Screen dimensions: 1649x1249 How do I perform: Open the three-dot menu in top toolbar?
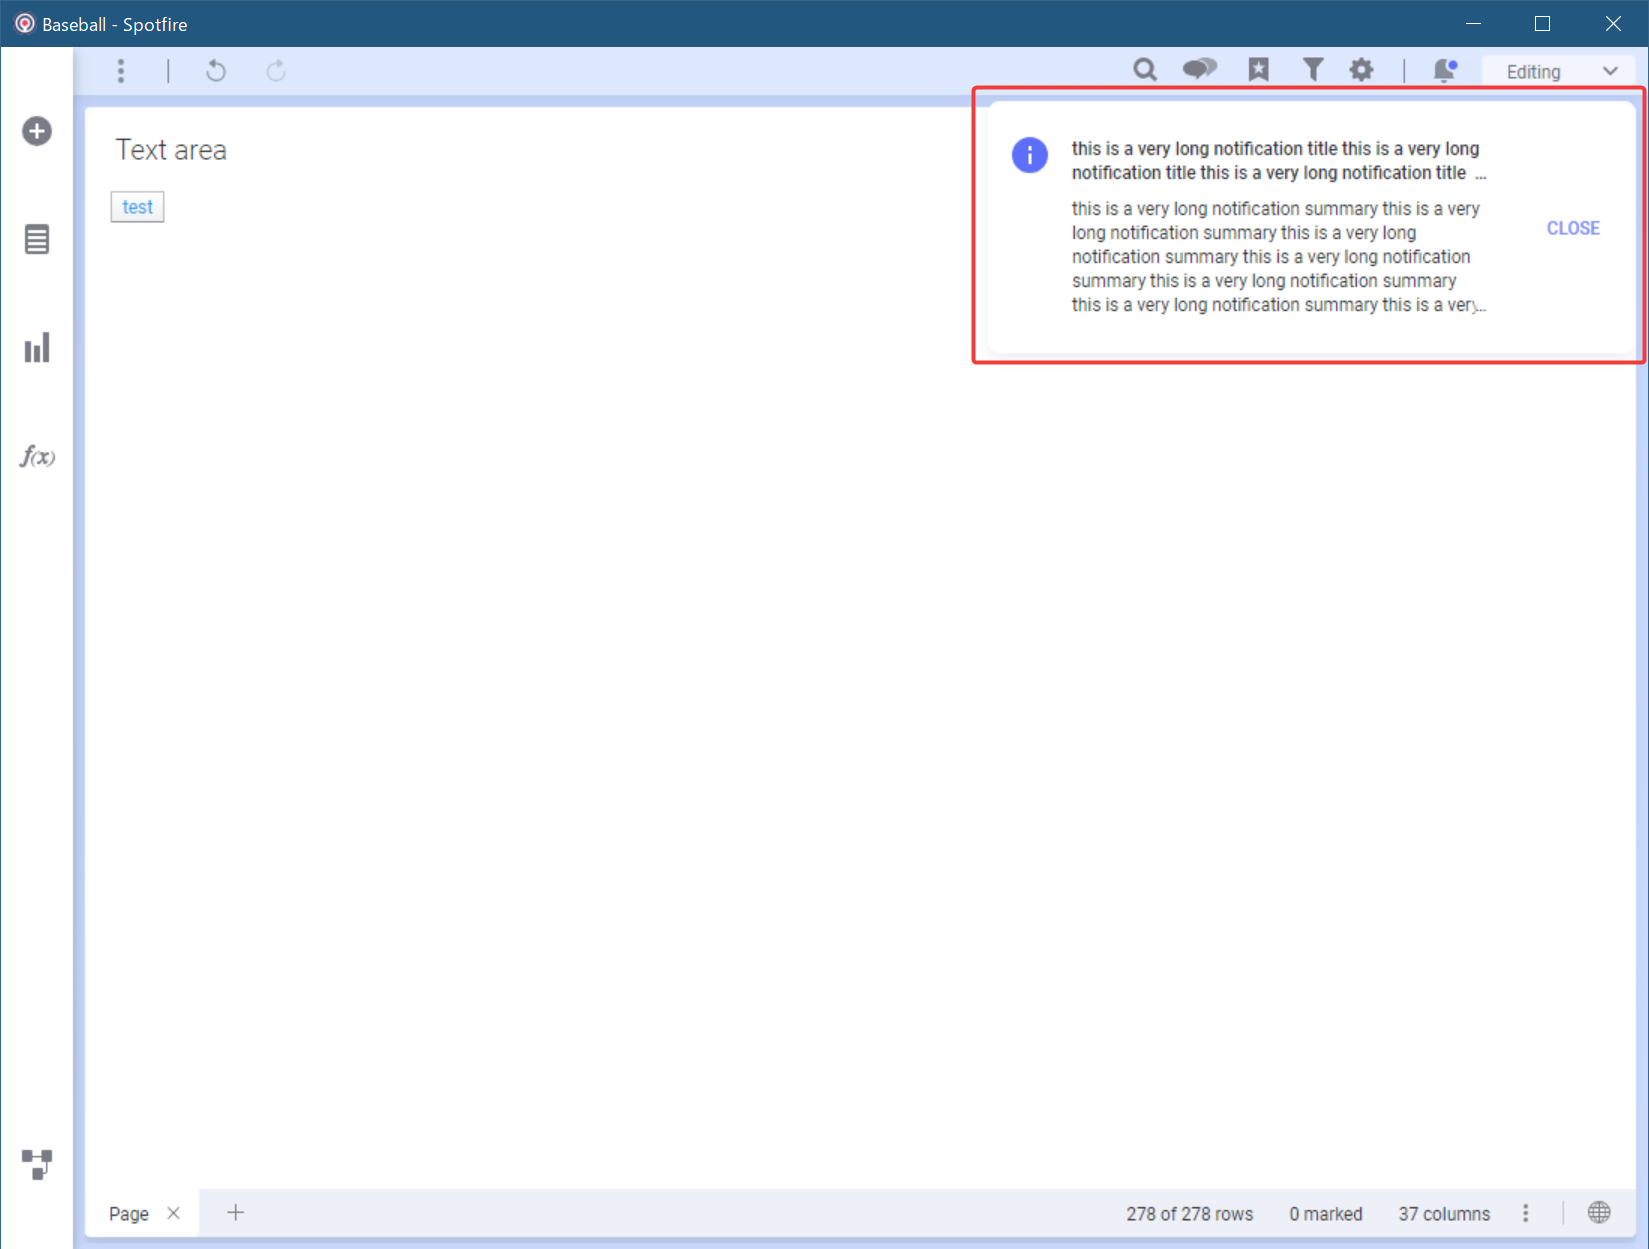click(x=121, y=71)
